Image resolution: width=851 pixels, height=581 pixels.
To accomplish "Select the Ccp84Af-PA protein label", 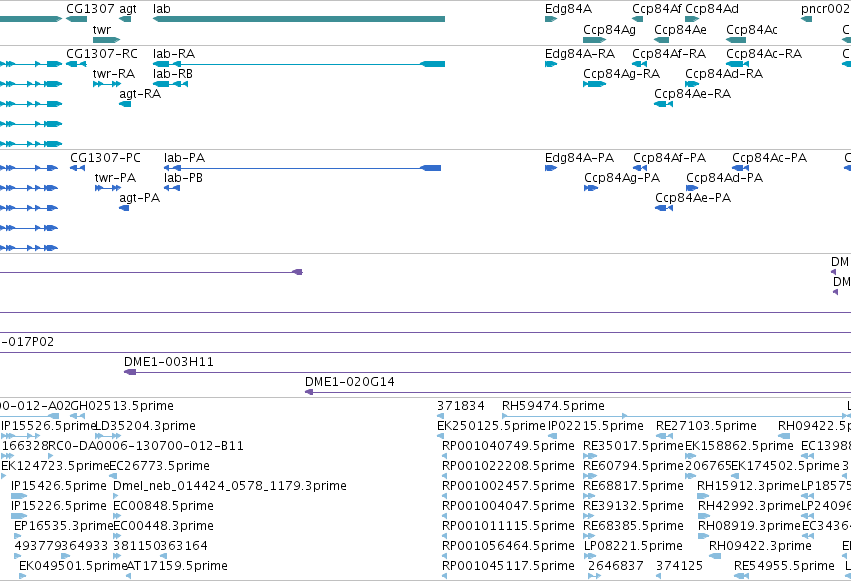I will pyautogui.click(x=669, y=158).
